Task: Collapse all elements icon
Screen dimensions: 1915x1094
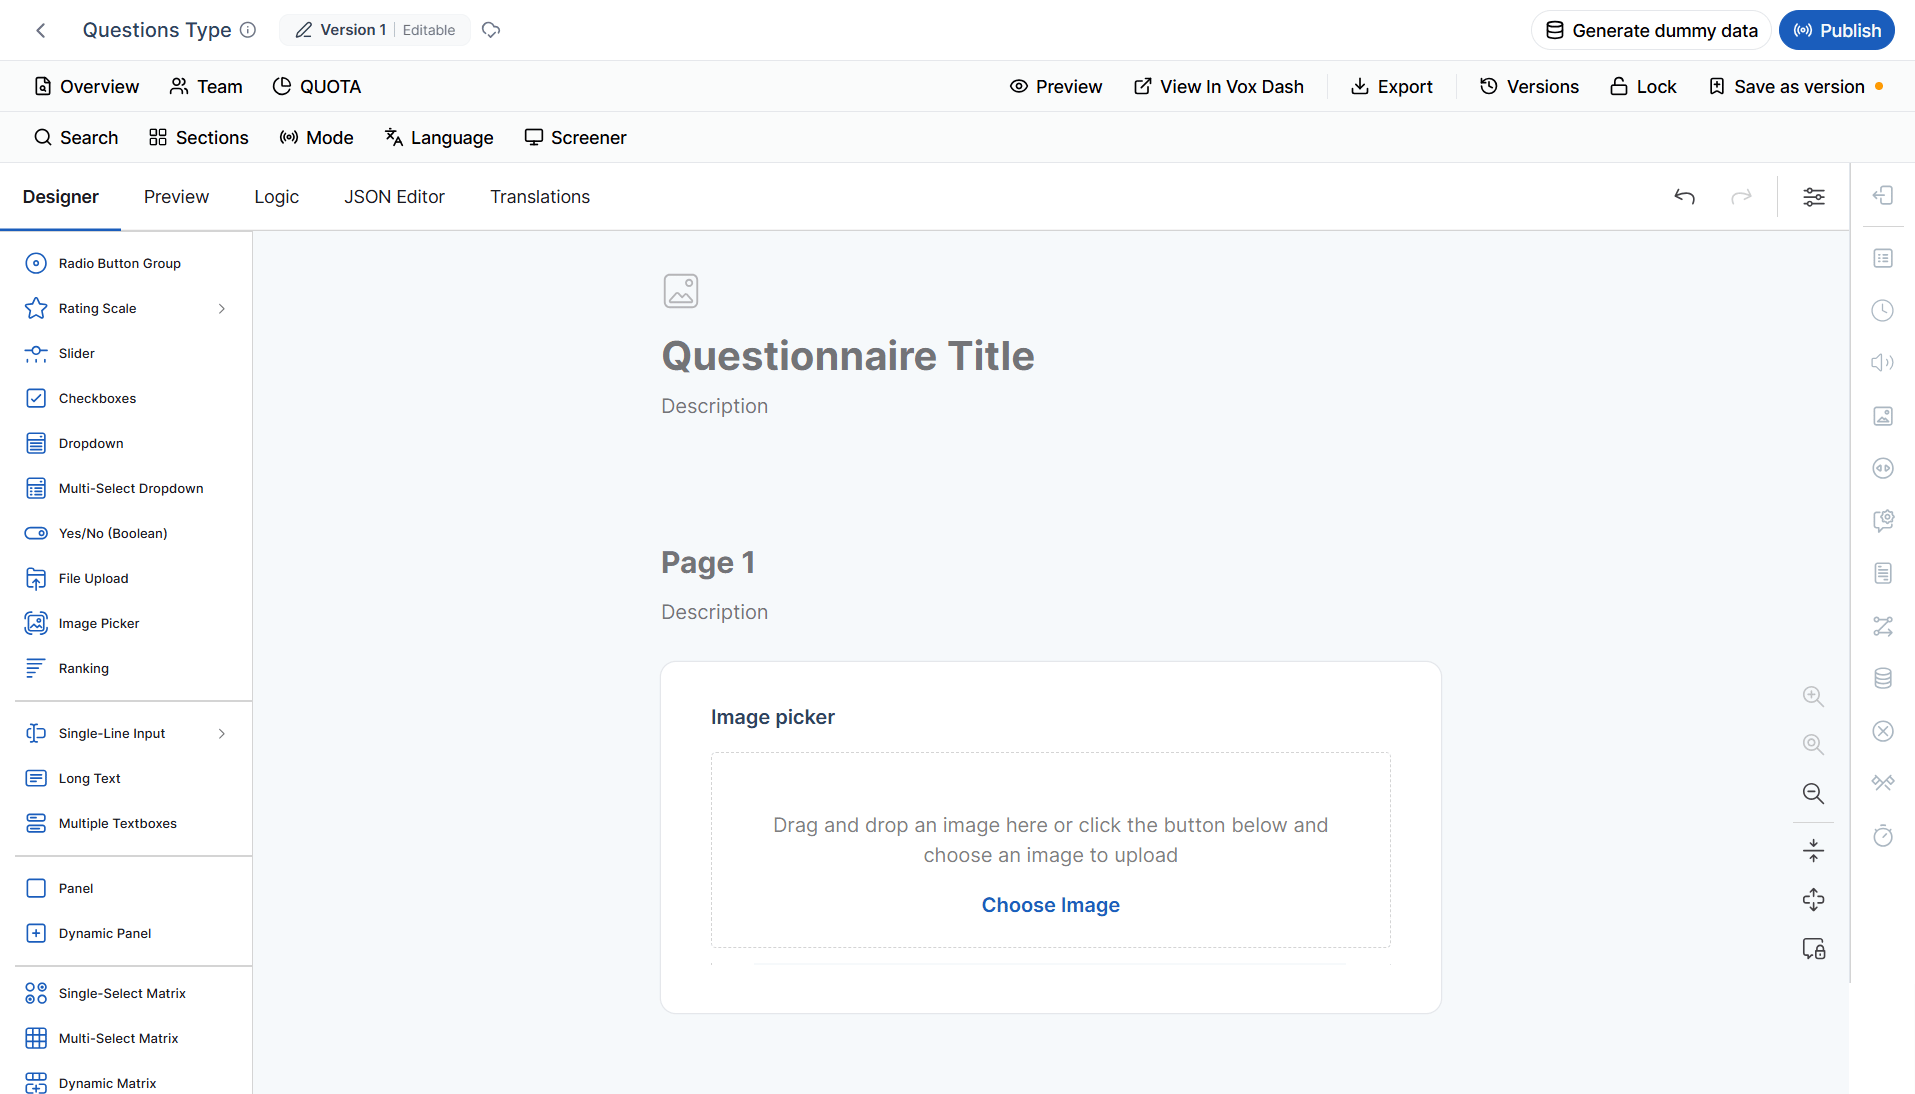Action: [x=1813, y=851]
